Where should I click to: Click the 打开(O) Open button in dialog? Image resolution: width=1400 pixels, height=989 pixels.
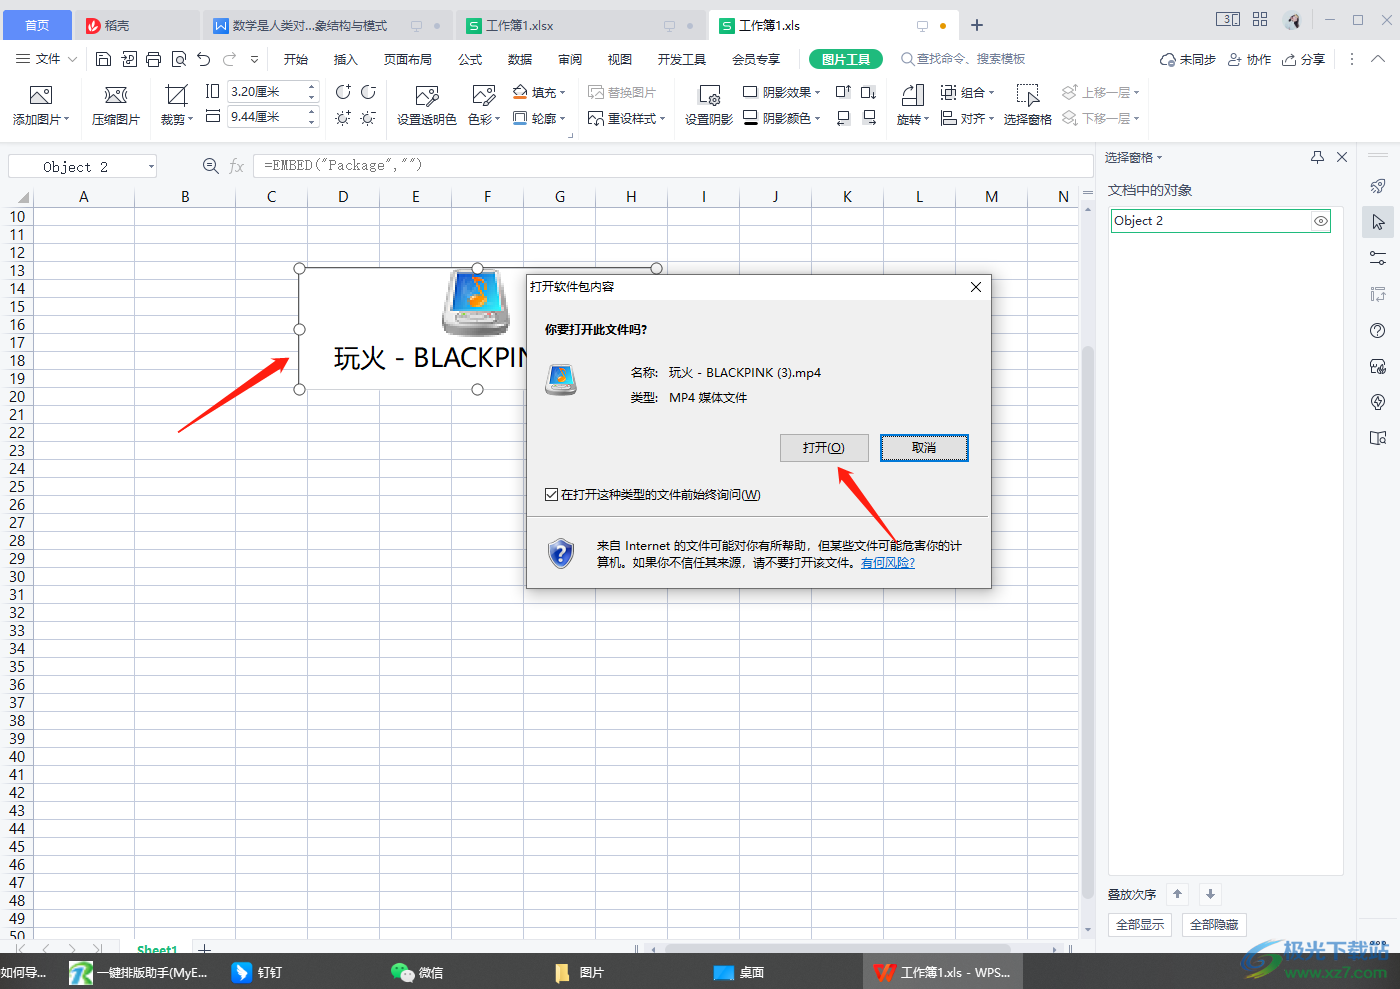(x=824, y=448)
